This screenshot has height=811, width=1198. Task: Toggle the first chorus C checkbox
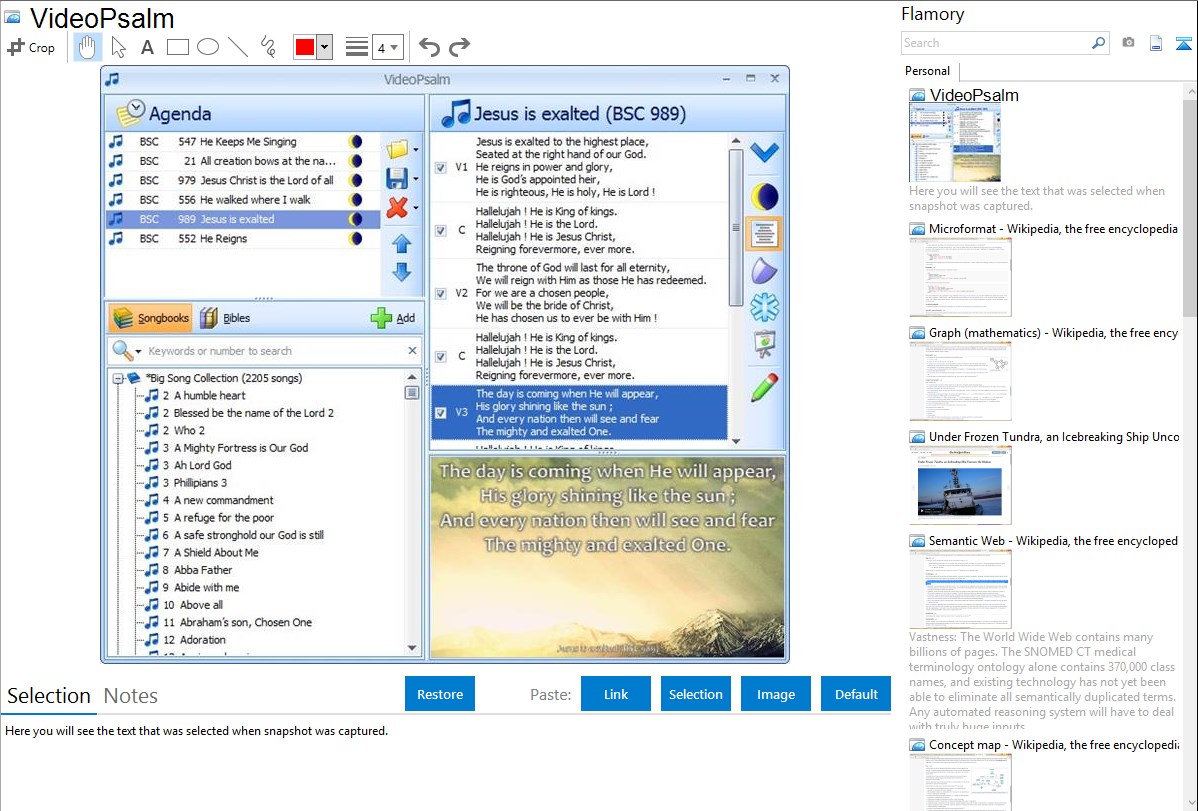pyautogui.click(x=441, y=230)
